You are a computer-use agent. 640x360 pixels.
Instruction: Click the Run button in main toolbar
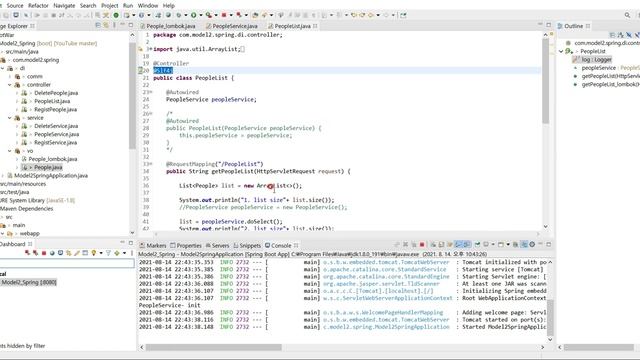[193, 15]
